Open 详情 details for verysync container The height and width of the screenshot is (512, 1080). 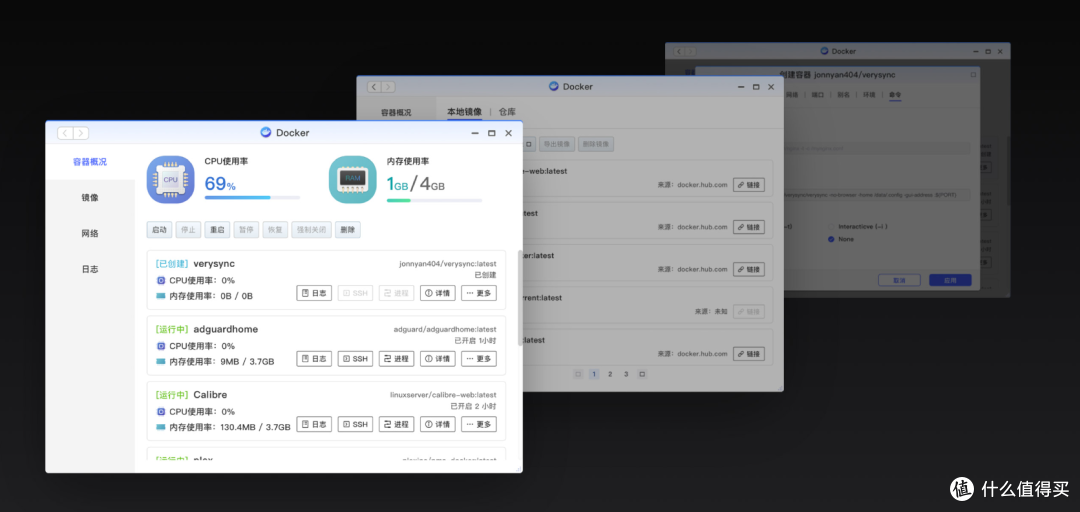pos(437,293)
